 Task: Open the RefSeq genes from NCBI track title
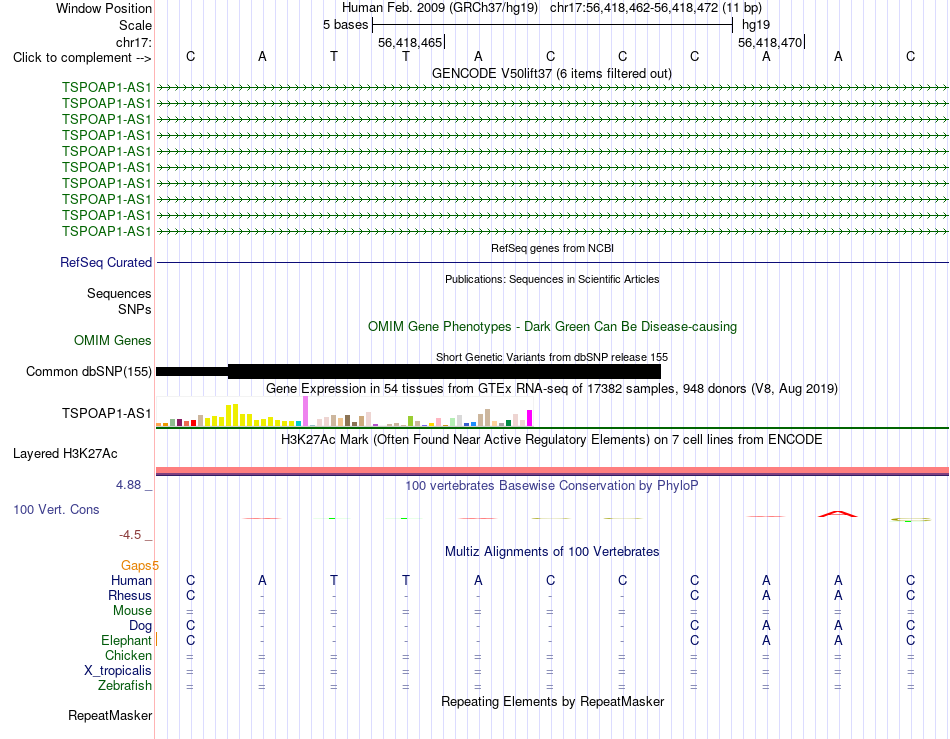point(552,248)
